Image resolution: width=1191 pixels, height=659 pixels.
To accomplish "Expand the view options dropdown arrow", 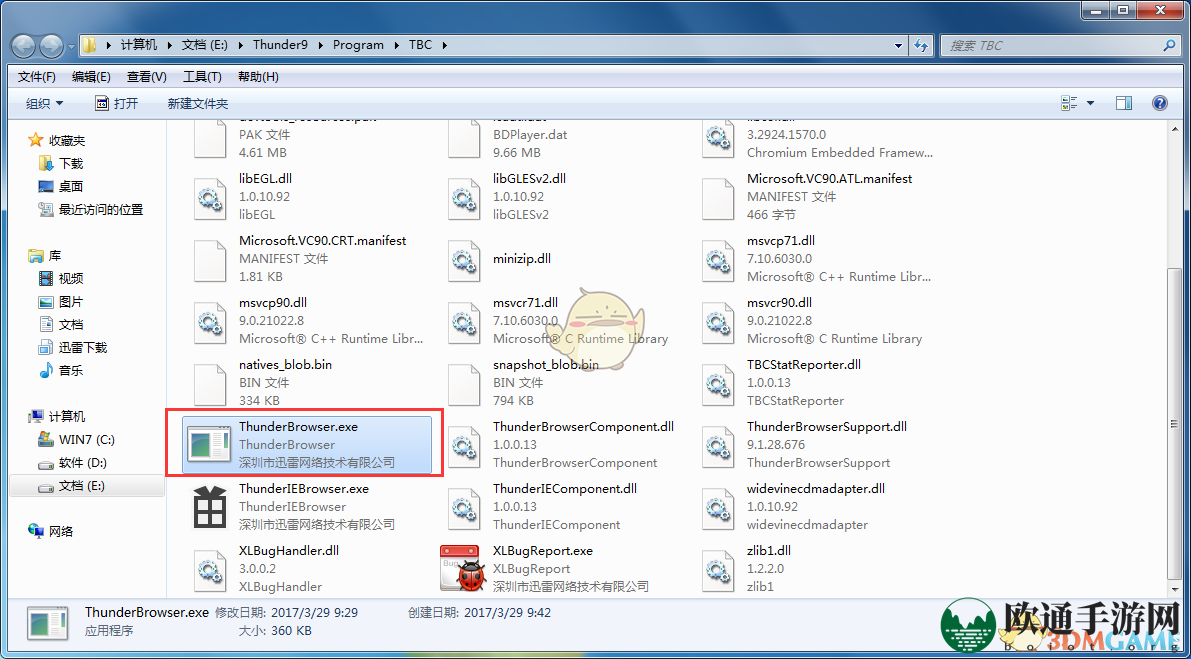I will tap(1091, 103).
